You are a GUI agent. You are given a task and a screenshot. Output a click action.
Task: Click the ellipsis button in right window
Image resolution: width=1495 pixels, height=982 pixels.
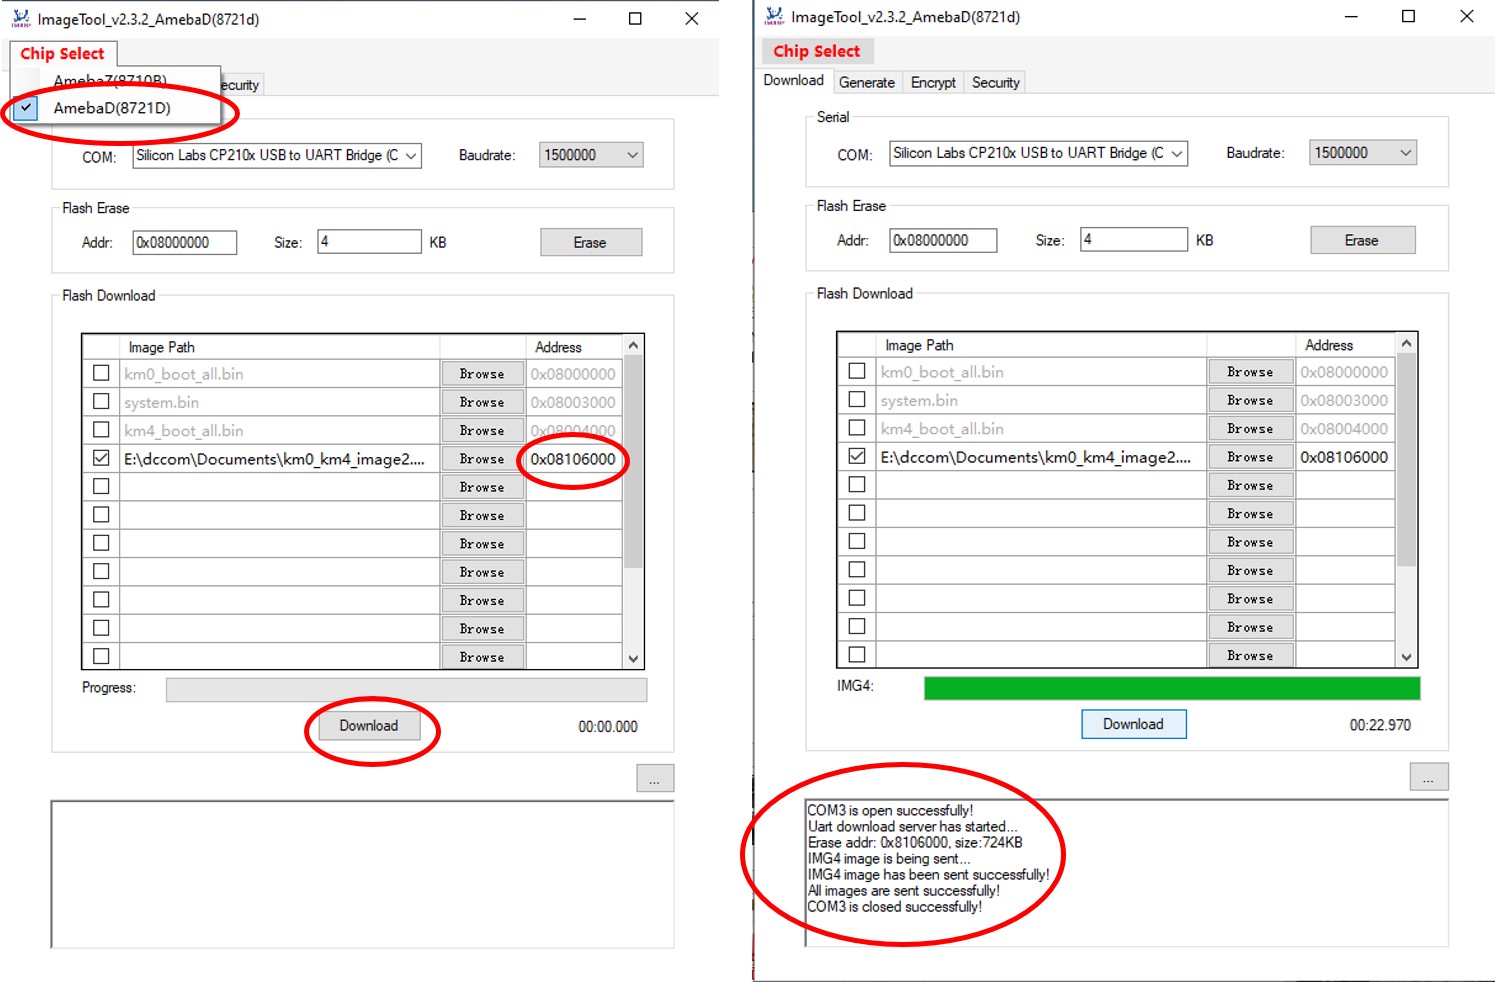[x=1429, y=777]
